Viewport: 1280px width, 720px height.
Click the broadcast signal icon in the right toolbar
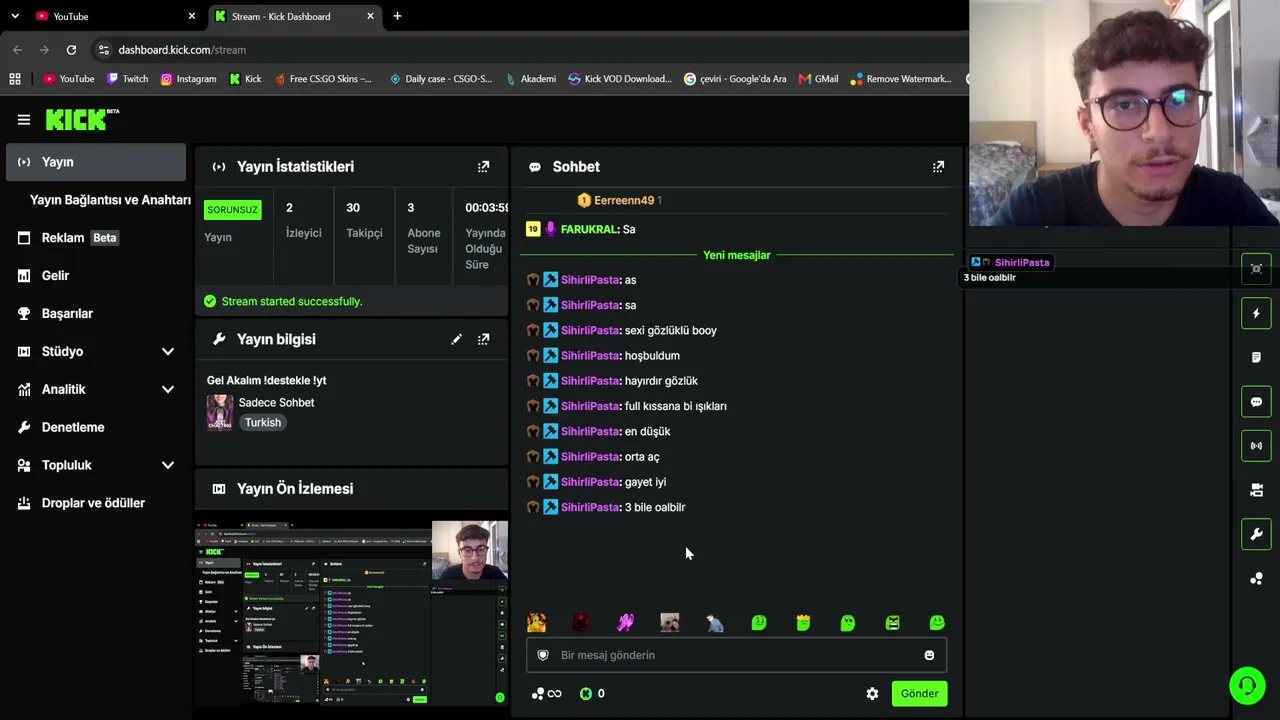tap(1257, 446)
